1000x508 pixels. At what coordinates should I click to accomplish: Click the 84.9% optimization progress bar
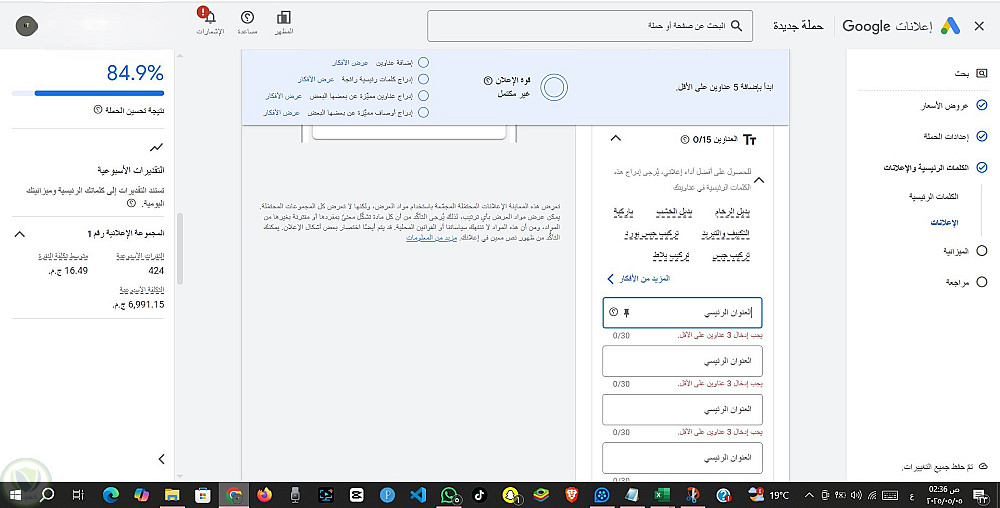88,93
